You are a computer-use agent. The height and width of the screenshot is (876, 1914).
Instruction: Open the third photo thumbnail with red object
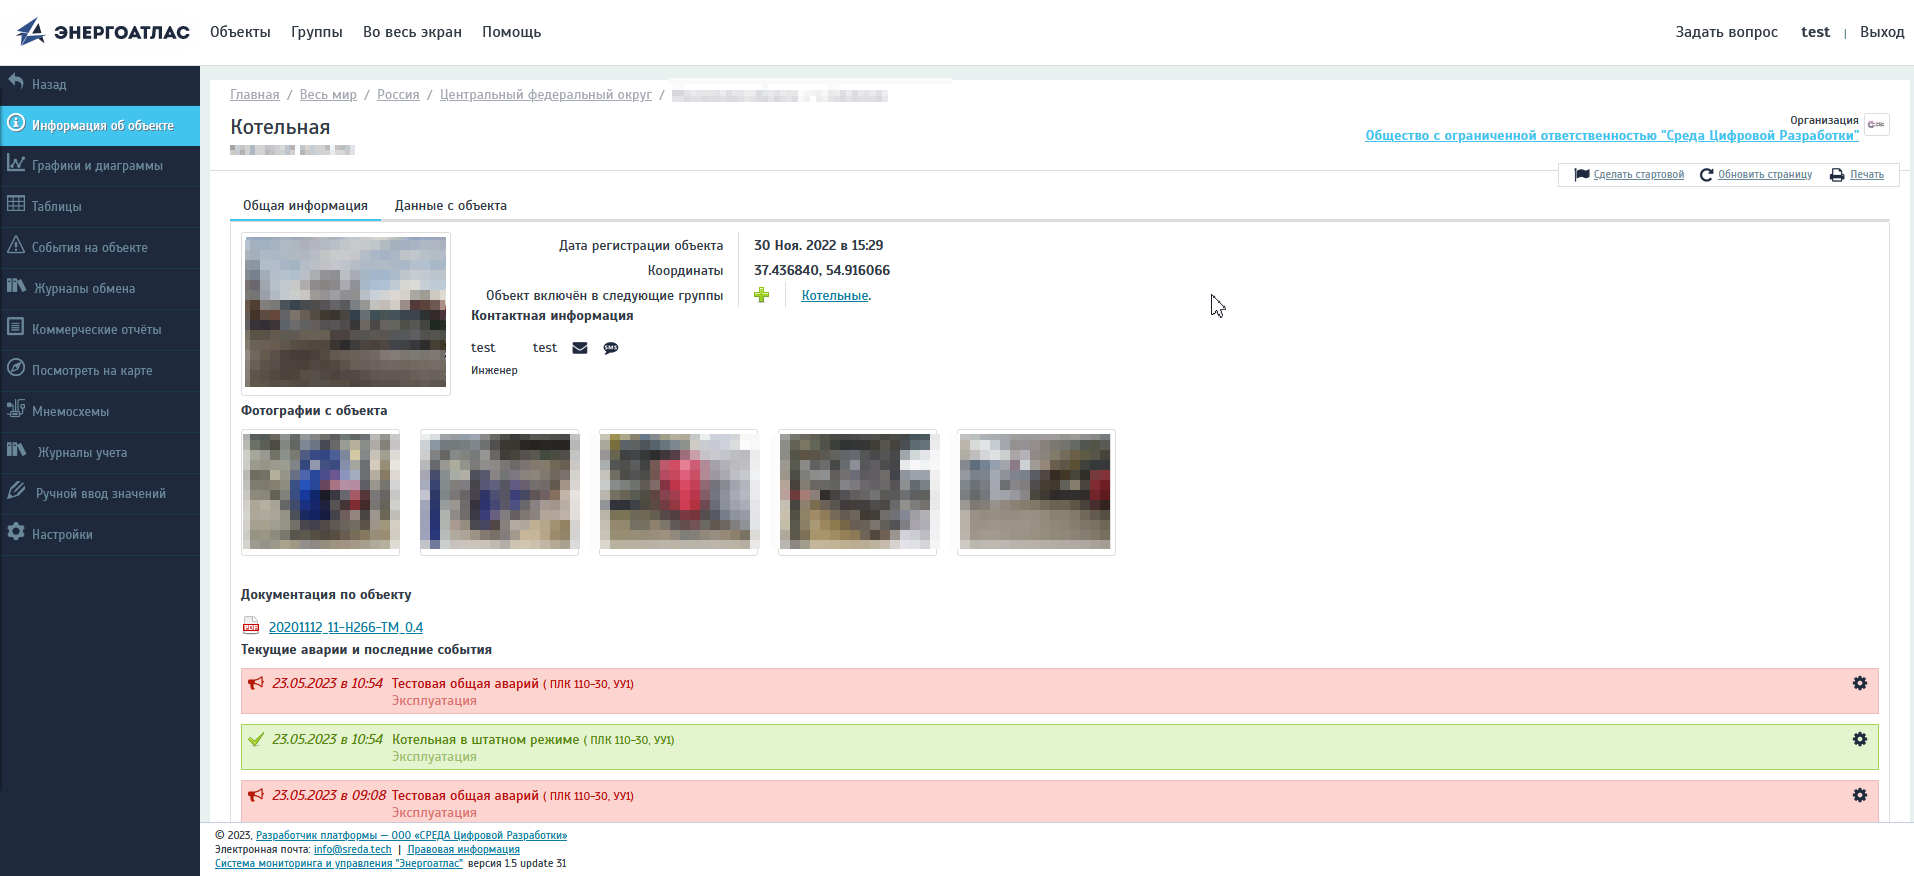pyautogui.click(x=678, y=492)
